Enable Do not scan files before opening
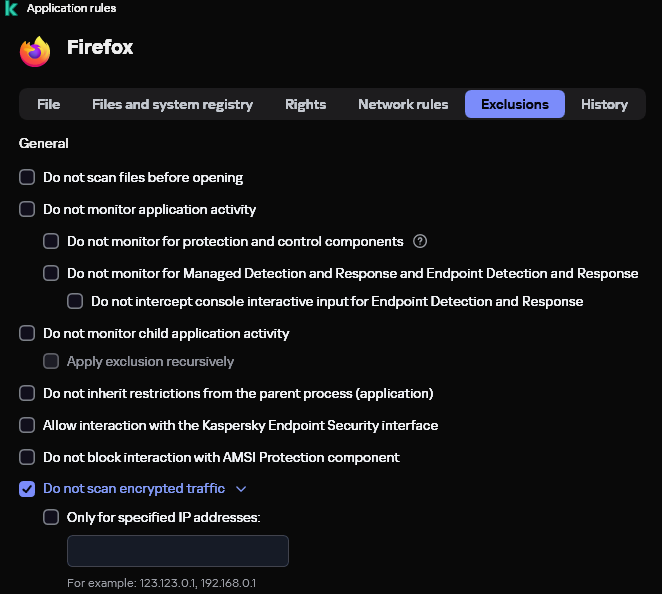Screen dimensions: 662x594 tap(27, 177)
